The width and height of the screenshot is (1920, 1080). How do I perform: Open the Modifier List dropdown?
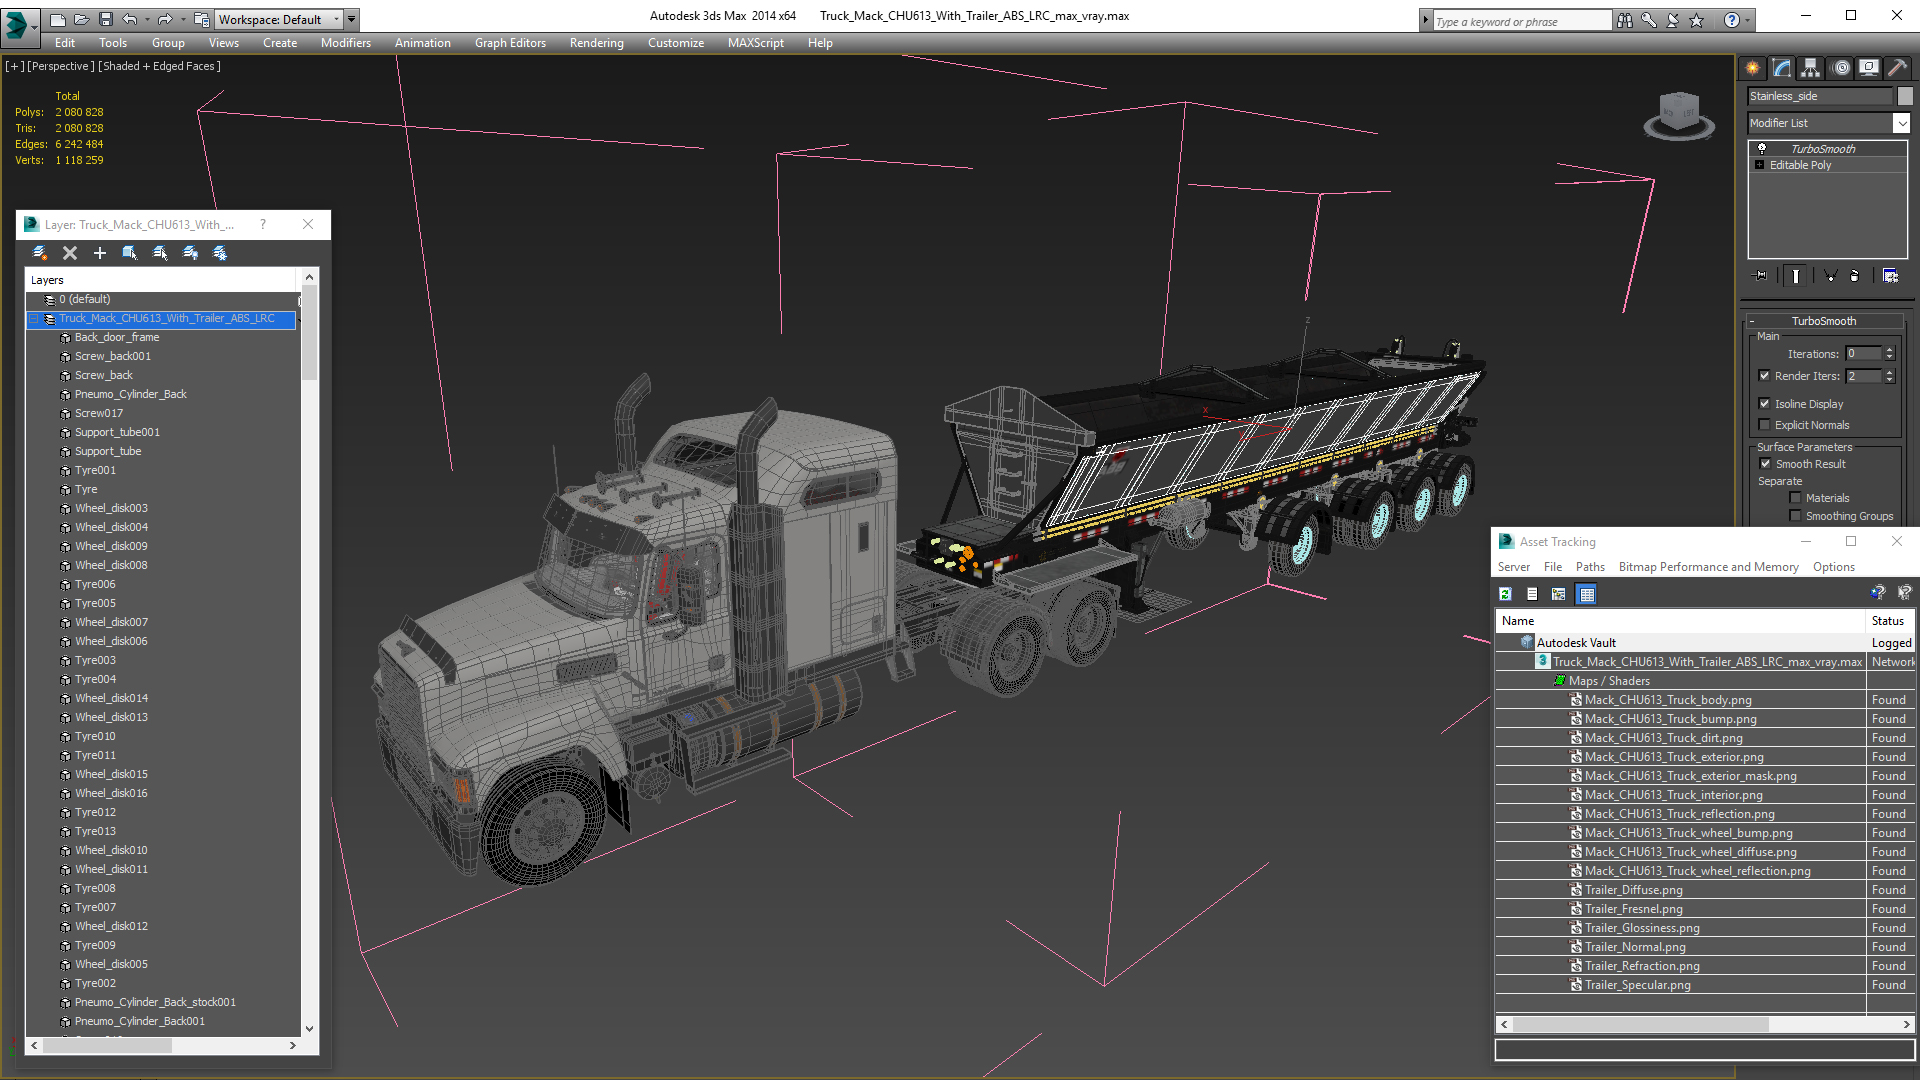click(1901, 123)
